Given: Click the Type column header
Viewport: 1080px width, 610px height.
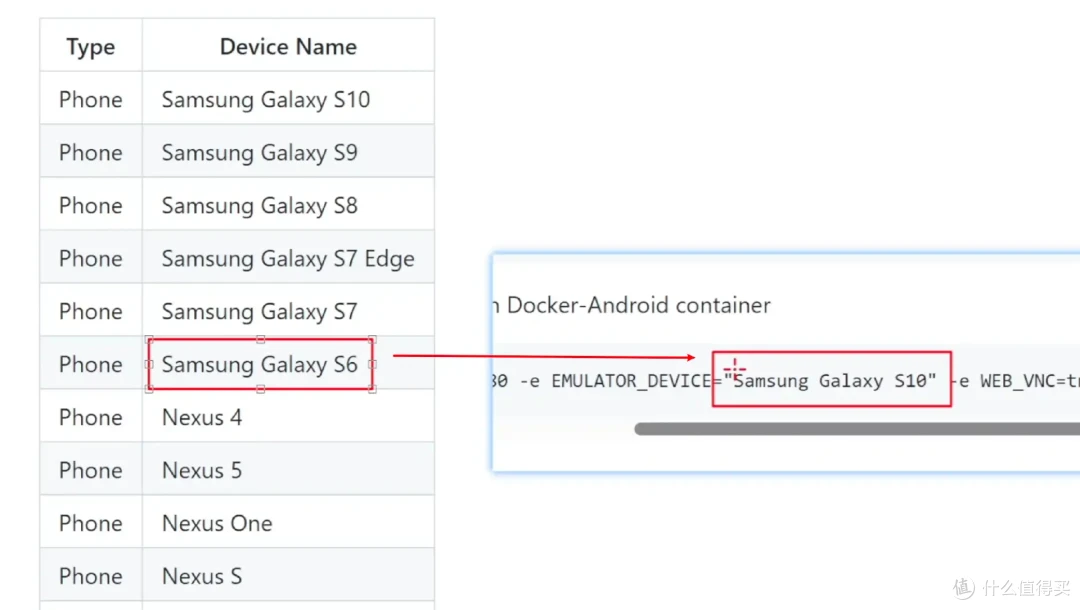Looking at the screenshot, I should pos(90,47).
